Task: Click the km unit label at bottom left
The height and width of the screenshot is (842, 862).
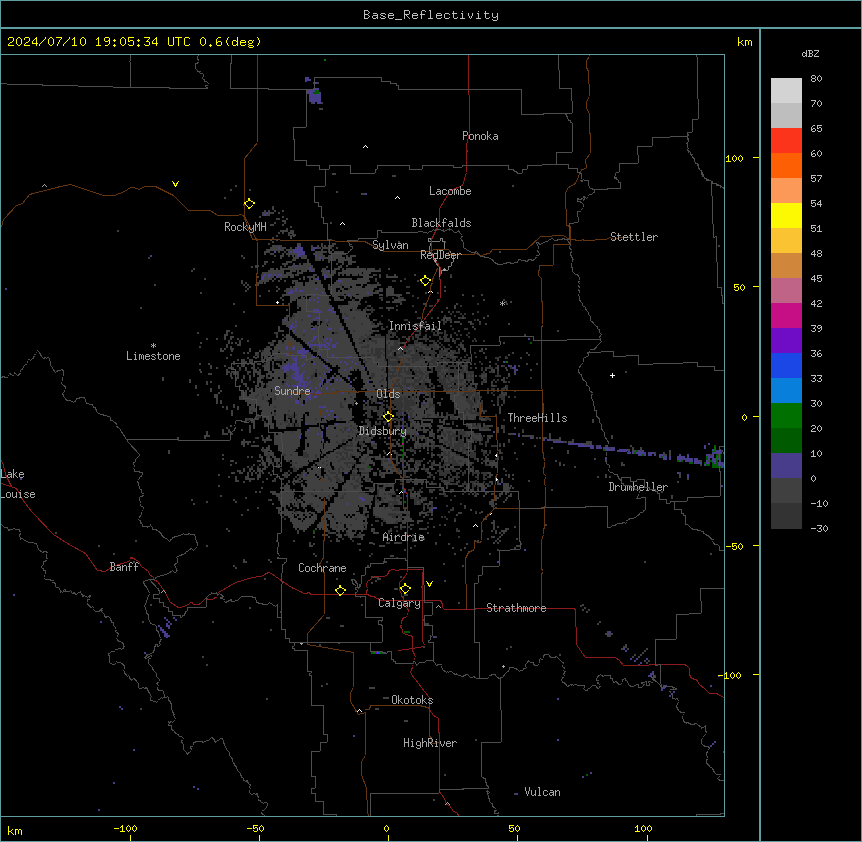Action: 15,830
